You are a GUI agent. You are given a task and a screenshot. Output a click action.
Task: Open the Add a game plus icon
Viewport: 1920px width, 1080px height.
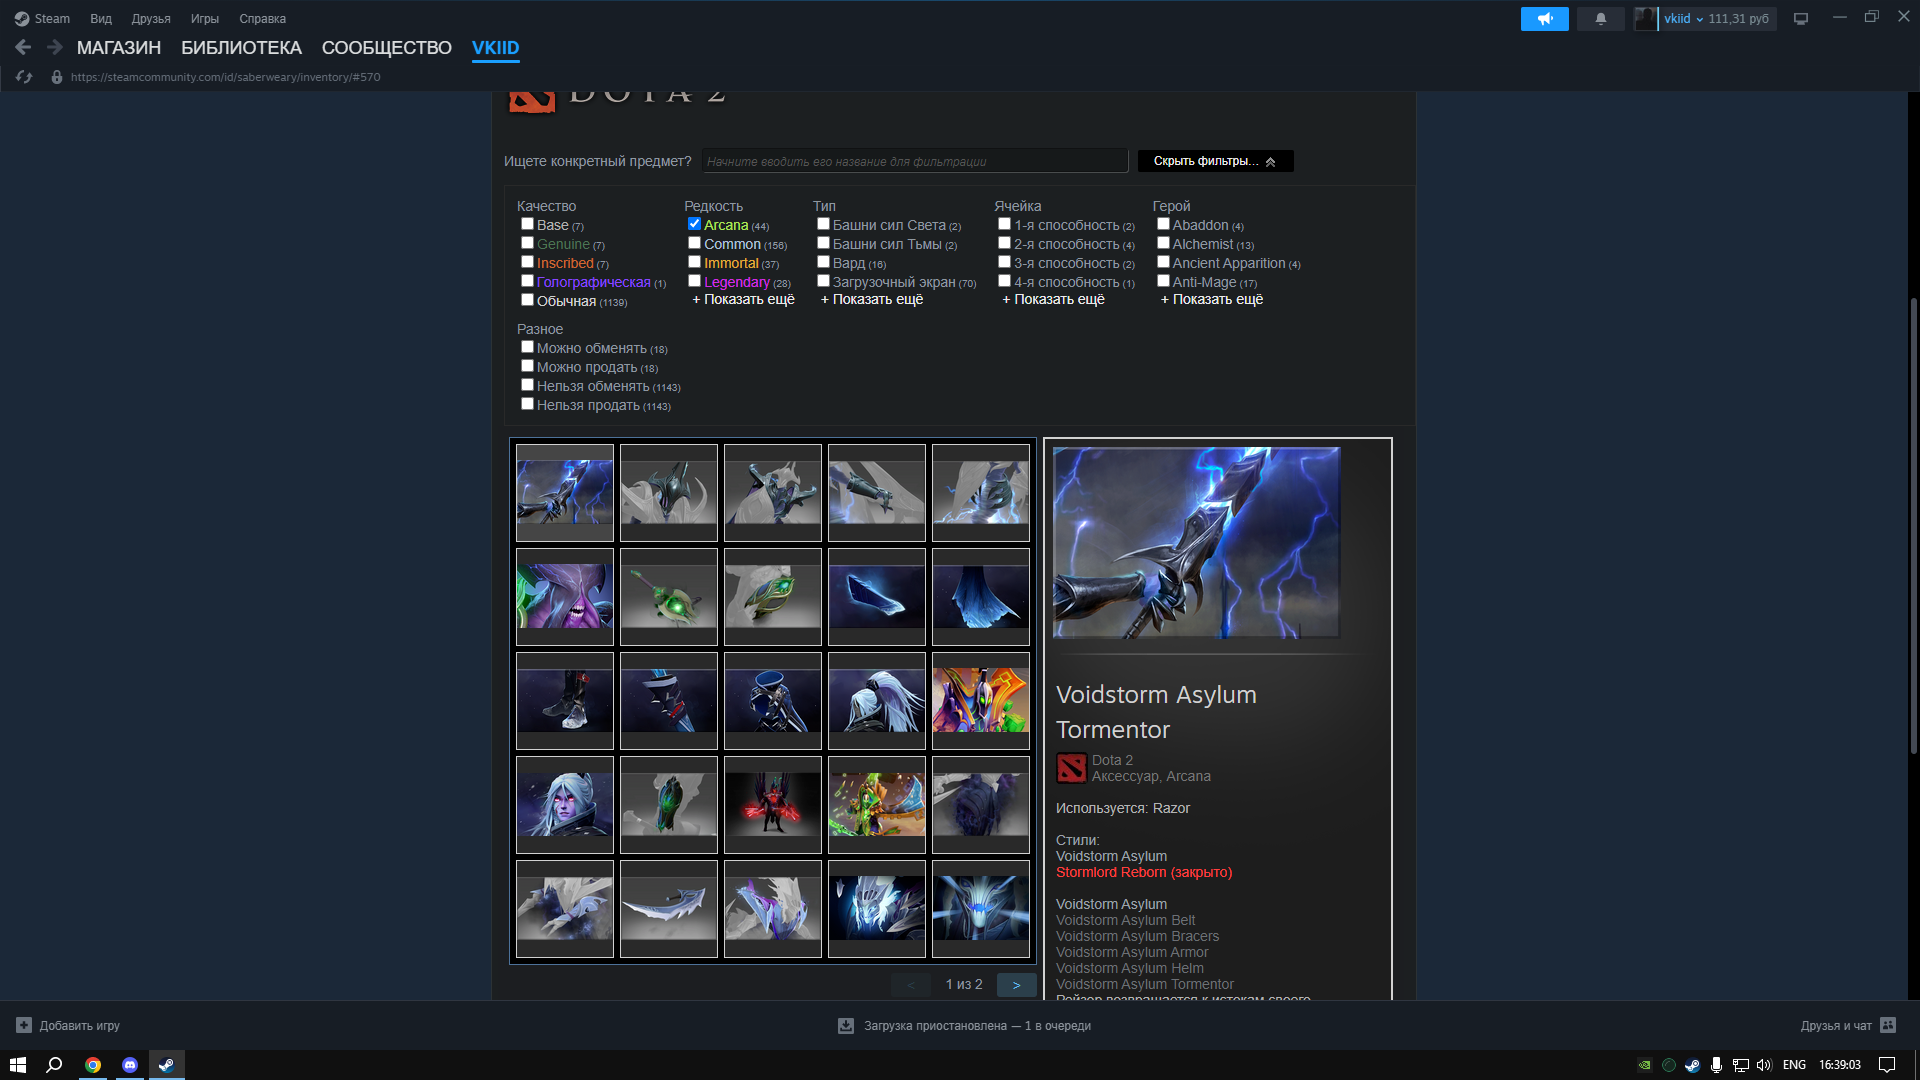tap(24, 1025)
